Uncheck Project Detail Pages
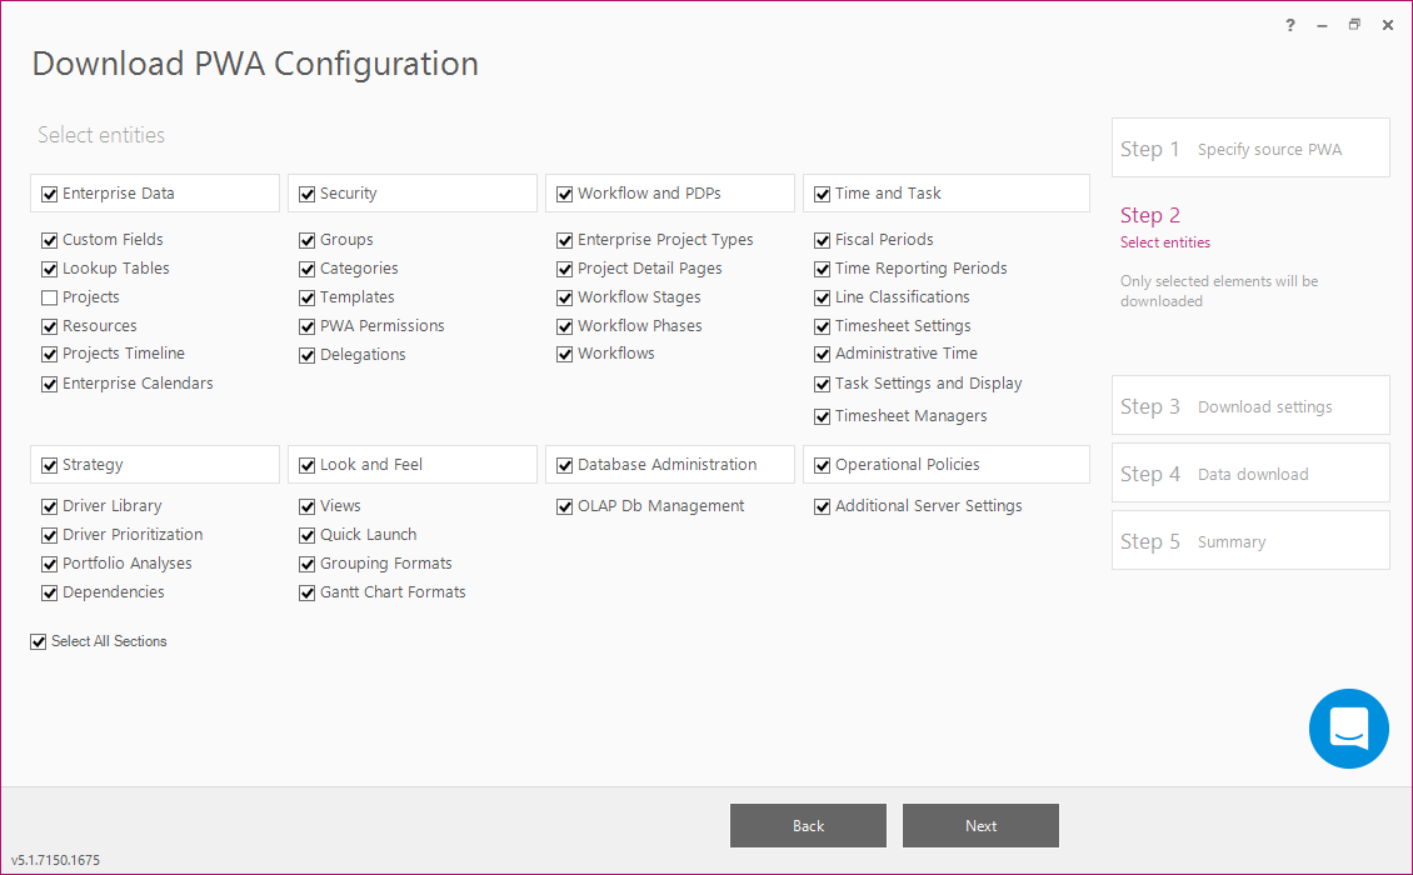The height and width of the screenshot is (875, 1413). point(565,269)
